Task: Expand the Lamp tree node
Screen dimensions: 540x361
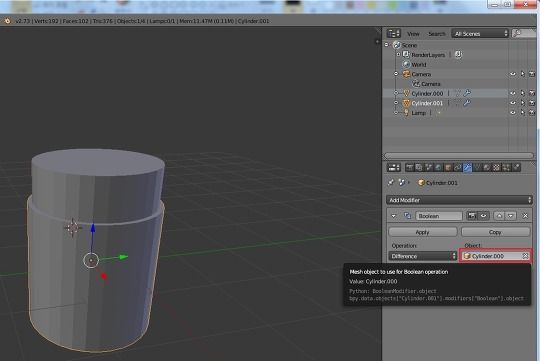Action: click(x=396, y=113)
